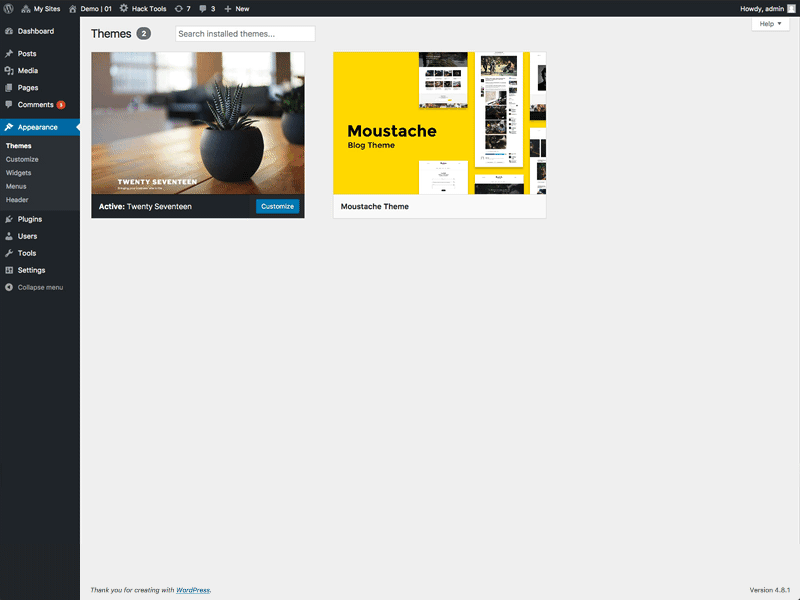Open the Howdy admin account dropdown
The height and width of the screenshot is (600, 800).
[760, 8]
